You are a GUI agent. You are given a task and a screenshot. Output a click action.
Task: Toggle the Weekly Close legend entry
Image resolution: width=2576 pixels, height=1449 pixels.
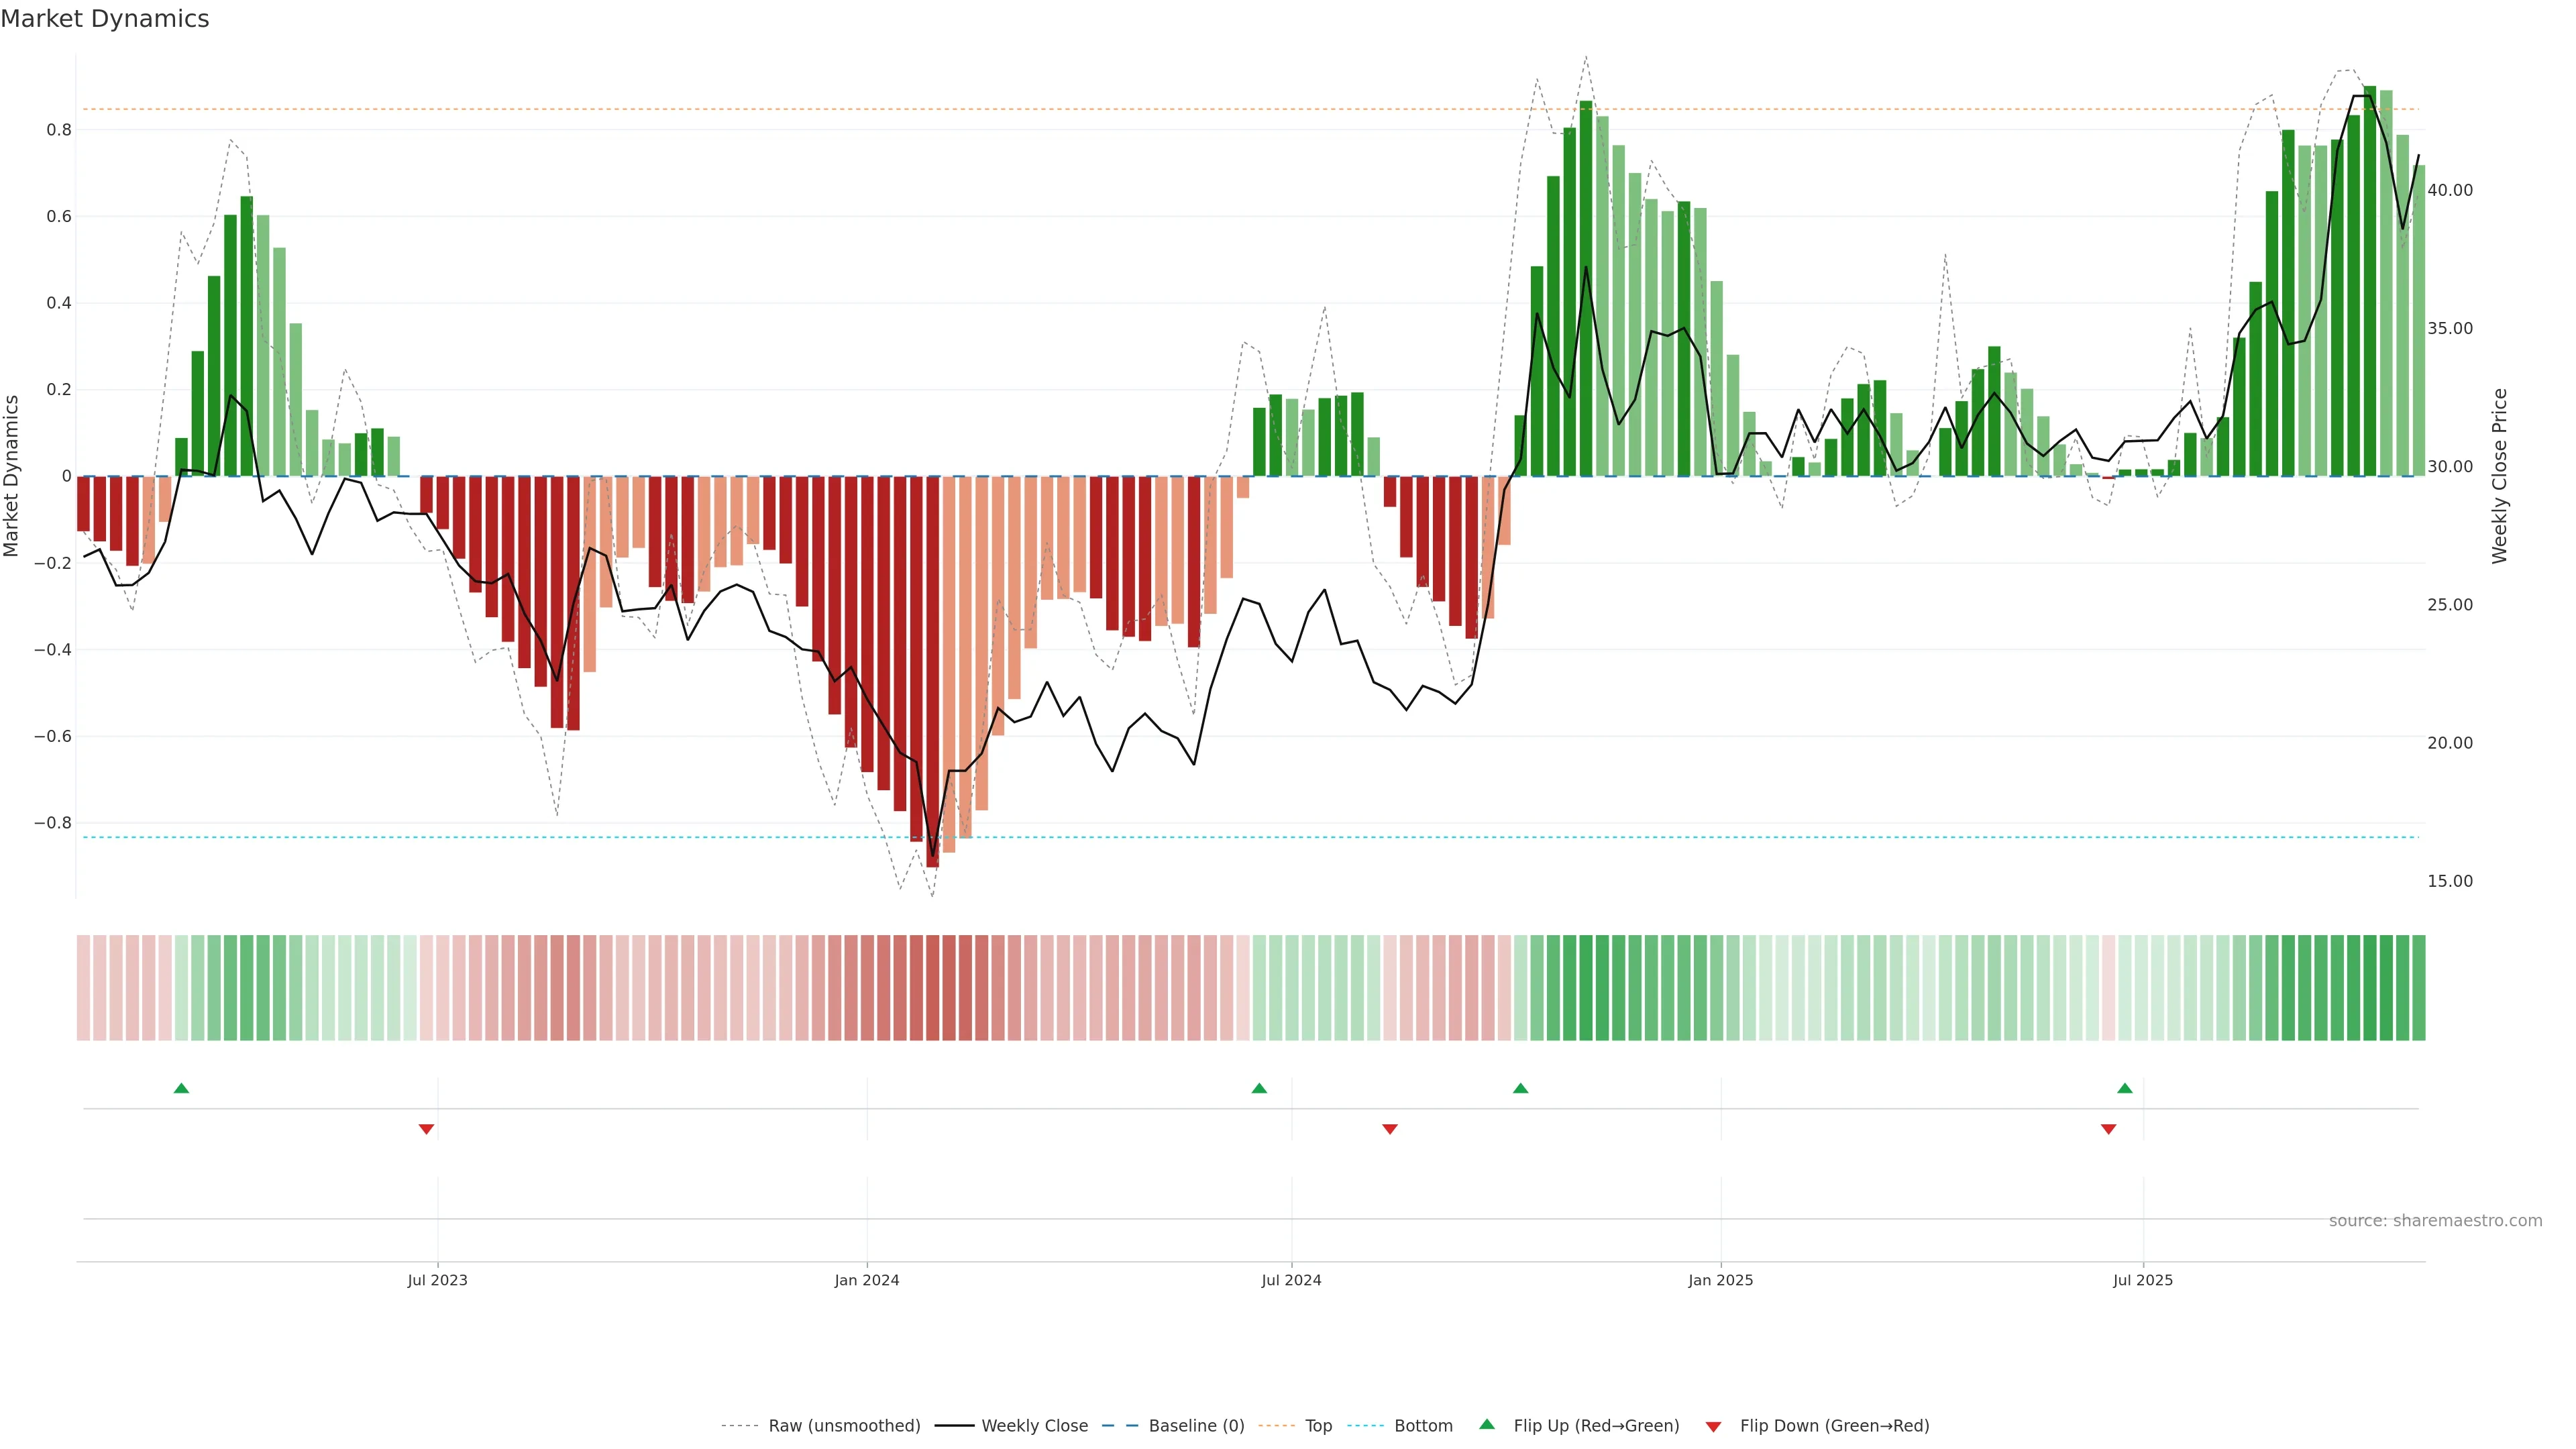pos(1034,1425)
